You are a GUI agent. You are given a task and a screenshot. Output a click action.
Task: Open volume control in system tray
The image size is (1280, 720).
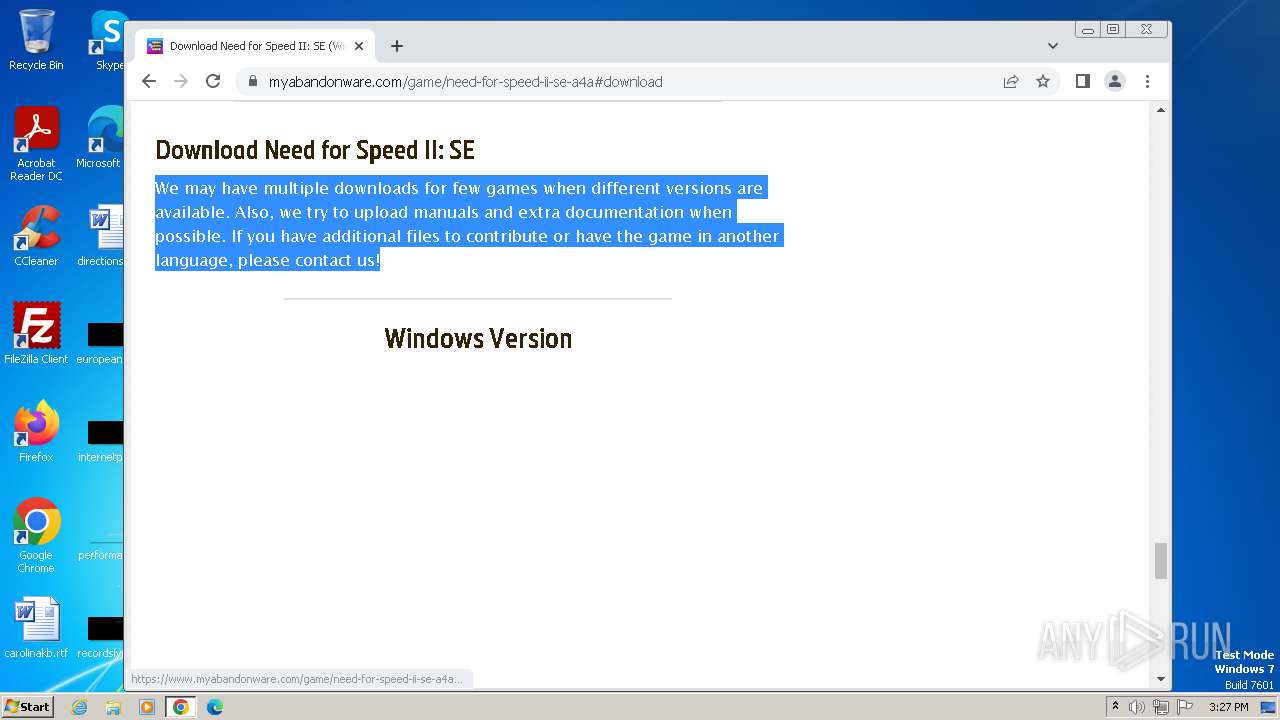[1137, 707]
